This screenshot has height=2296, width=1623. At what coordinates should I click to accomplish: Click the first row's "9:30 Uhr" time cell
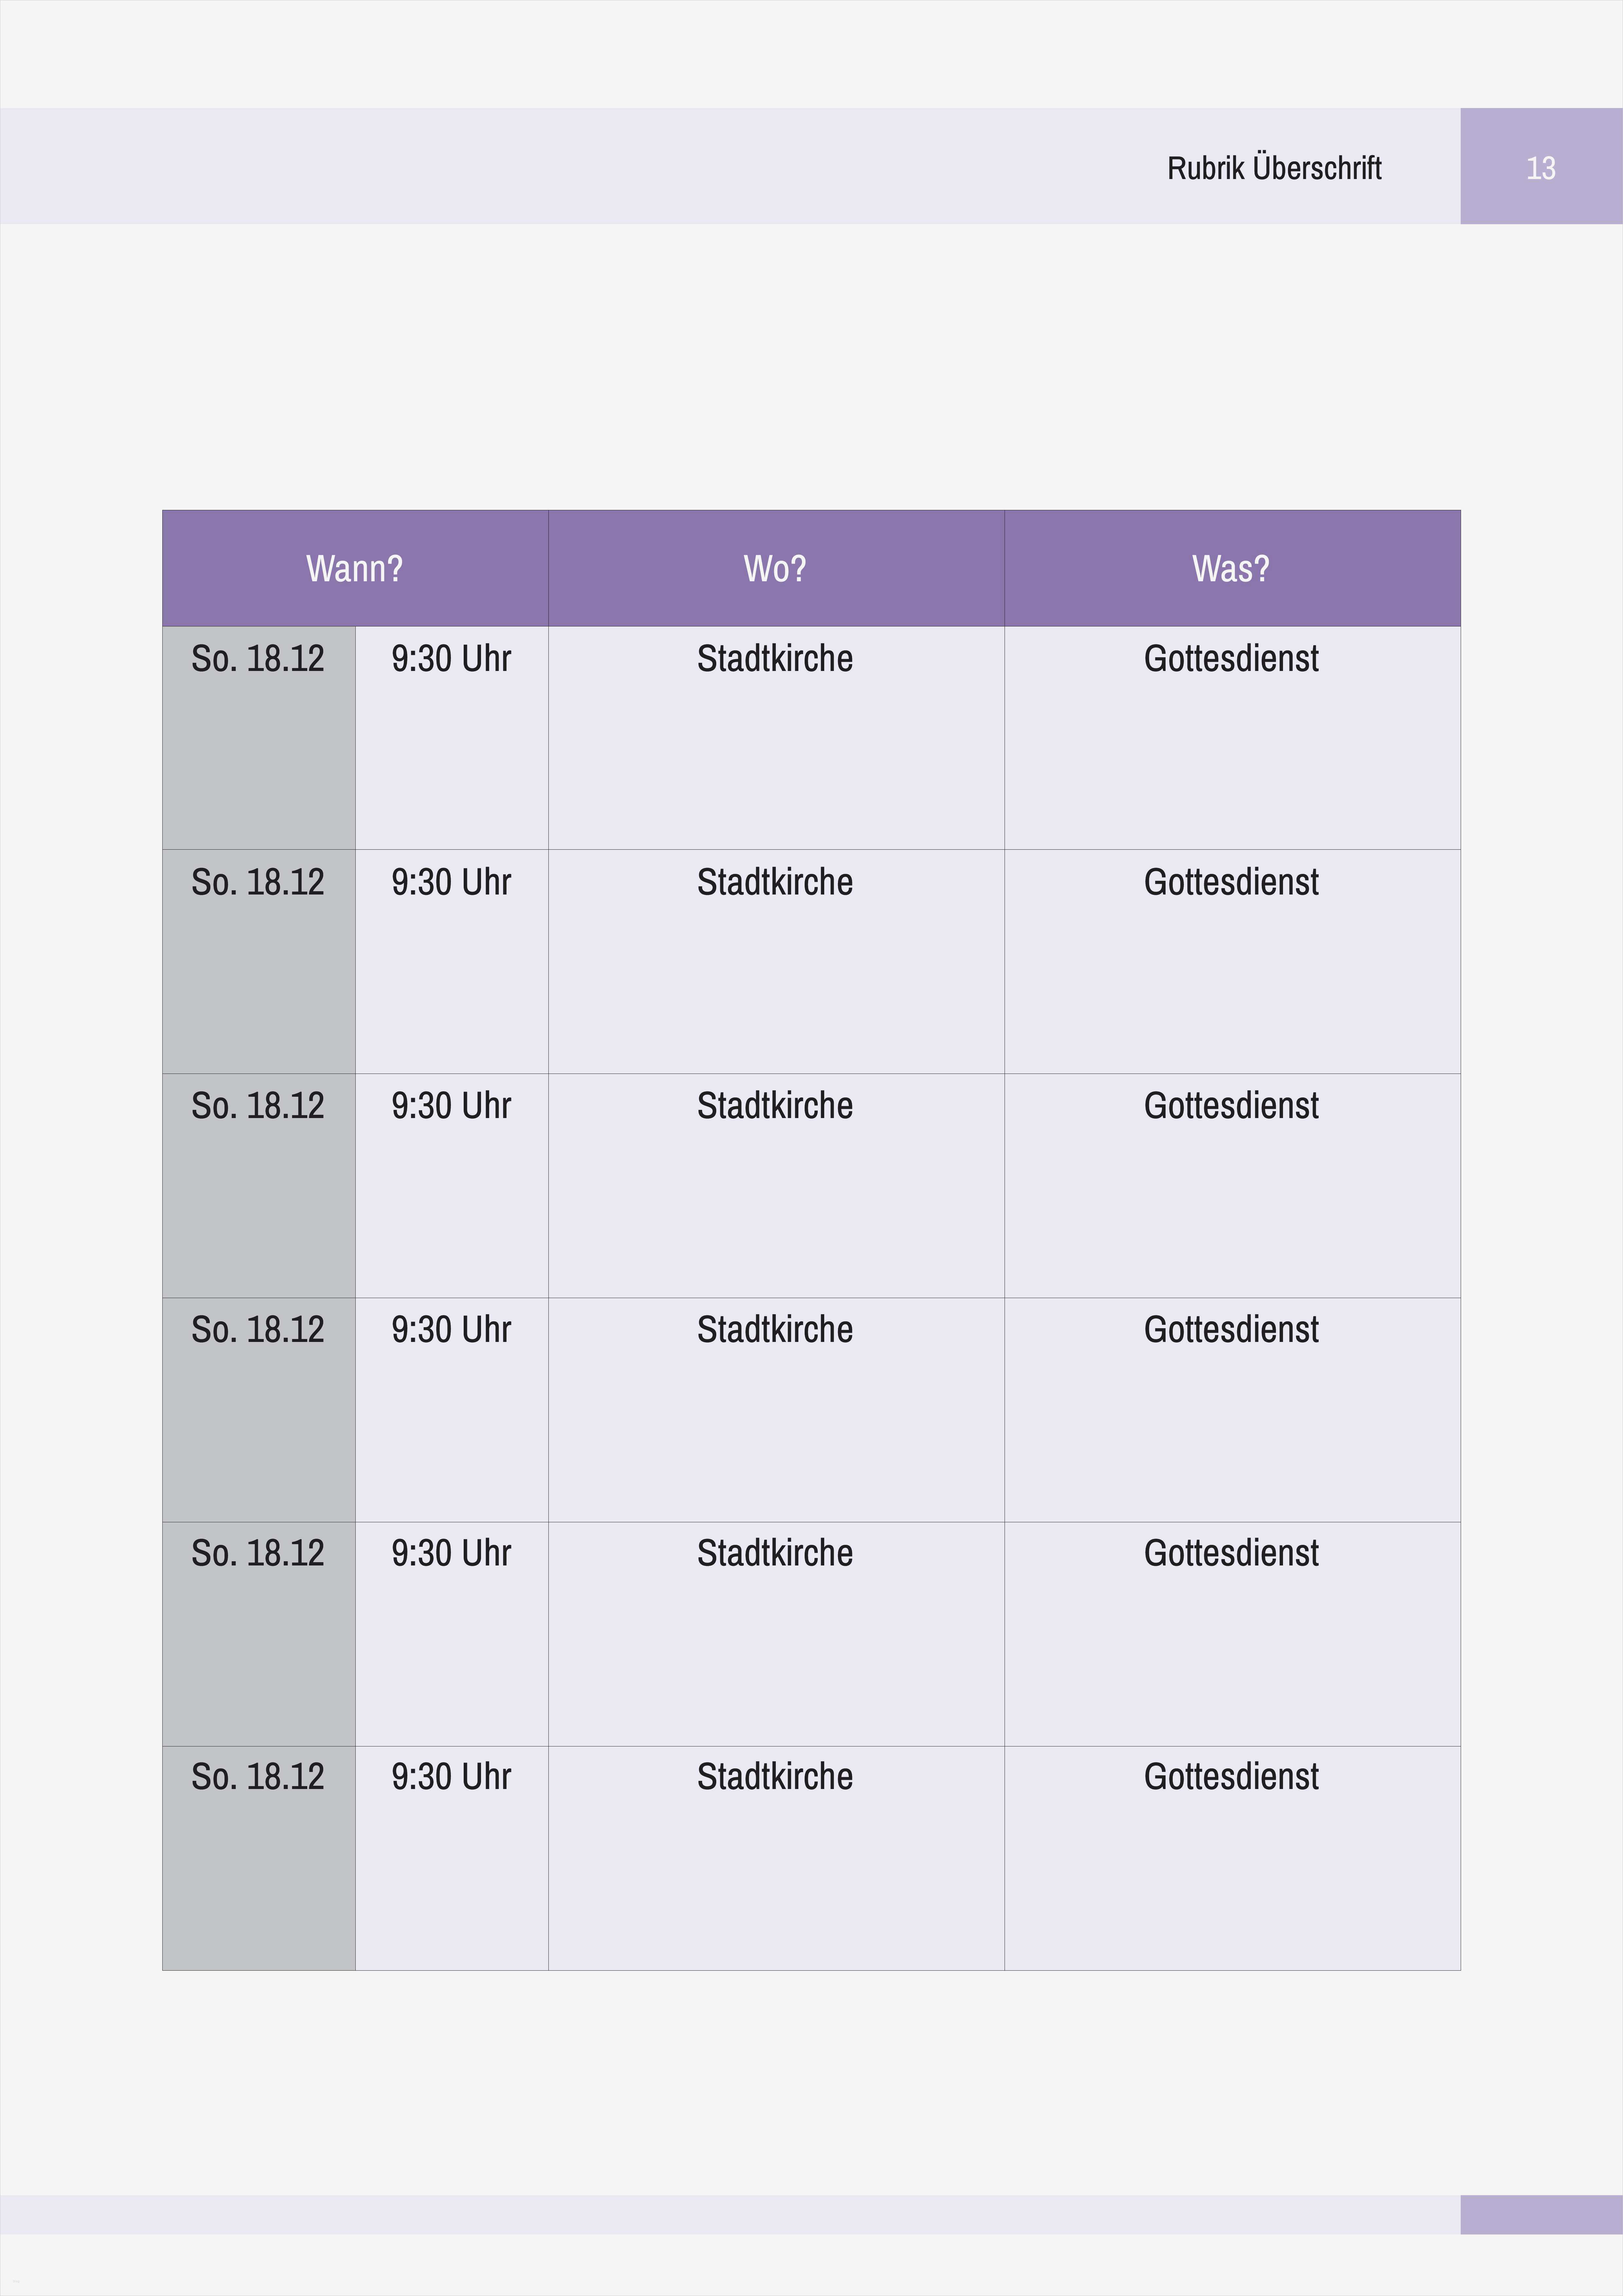pyautogui.click(x=451, y=659)
